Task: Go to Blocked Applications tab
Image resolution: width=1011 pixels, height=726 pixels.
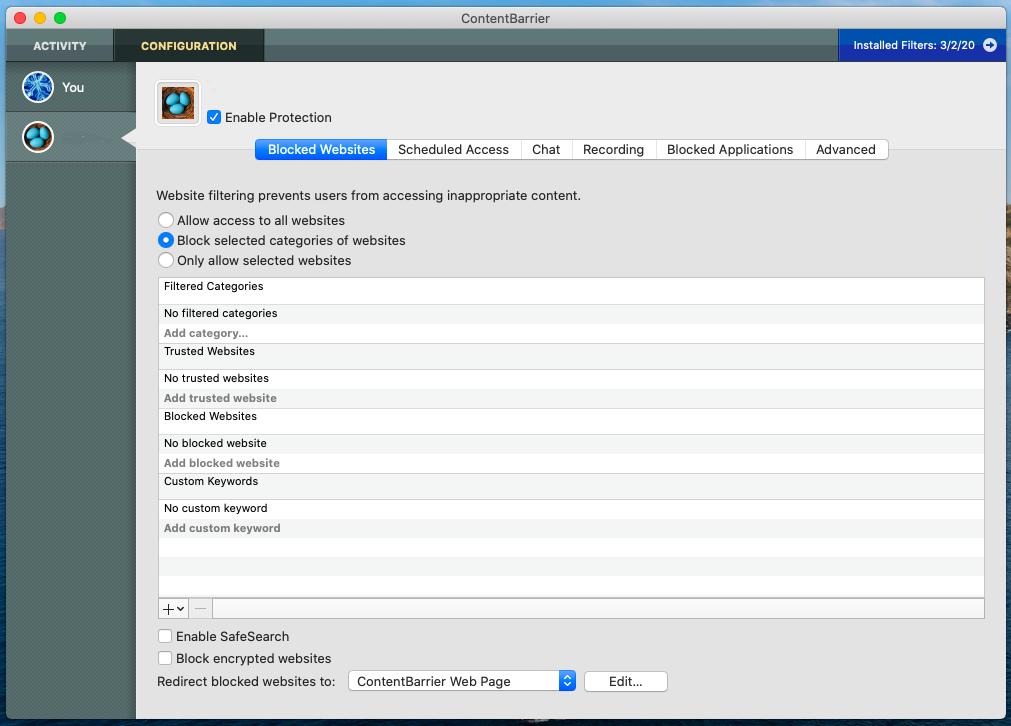Action: (730, 150)
